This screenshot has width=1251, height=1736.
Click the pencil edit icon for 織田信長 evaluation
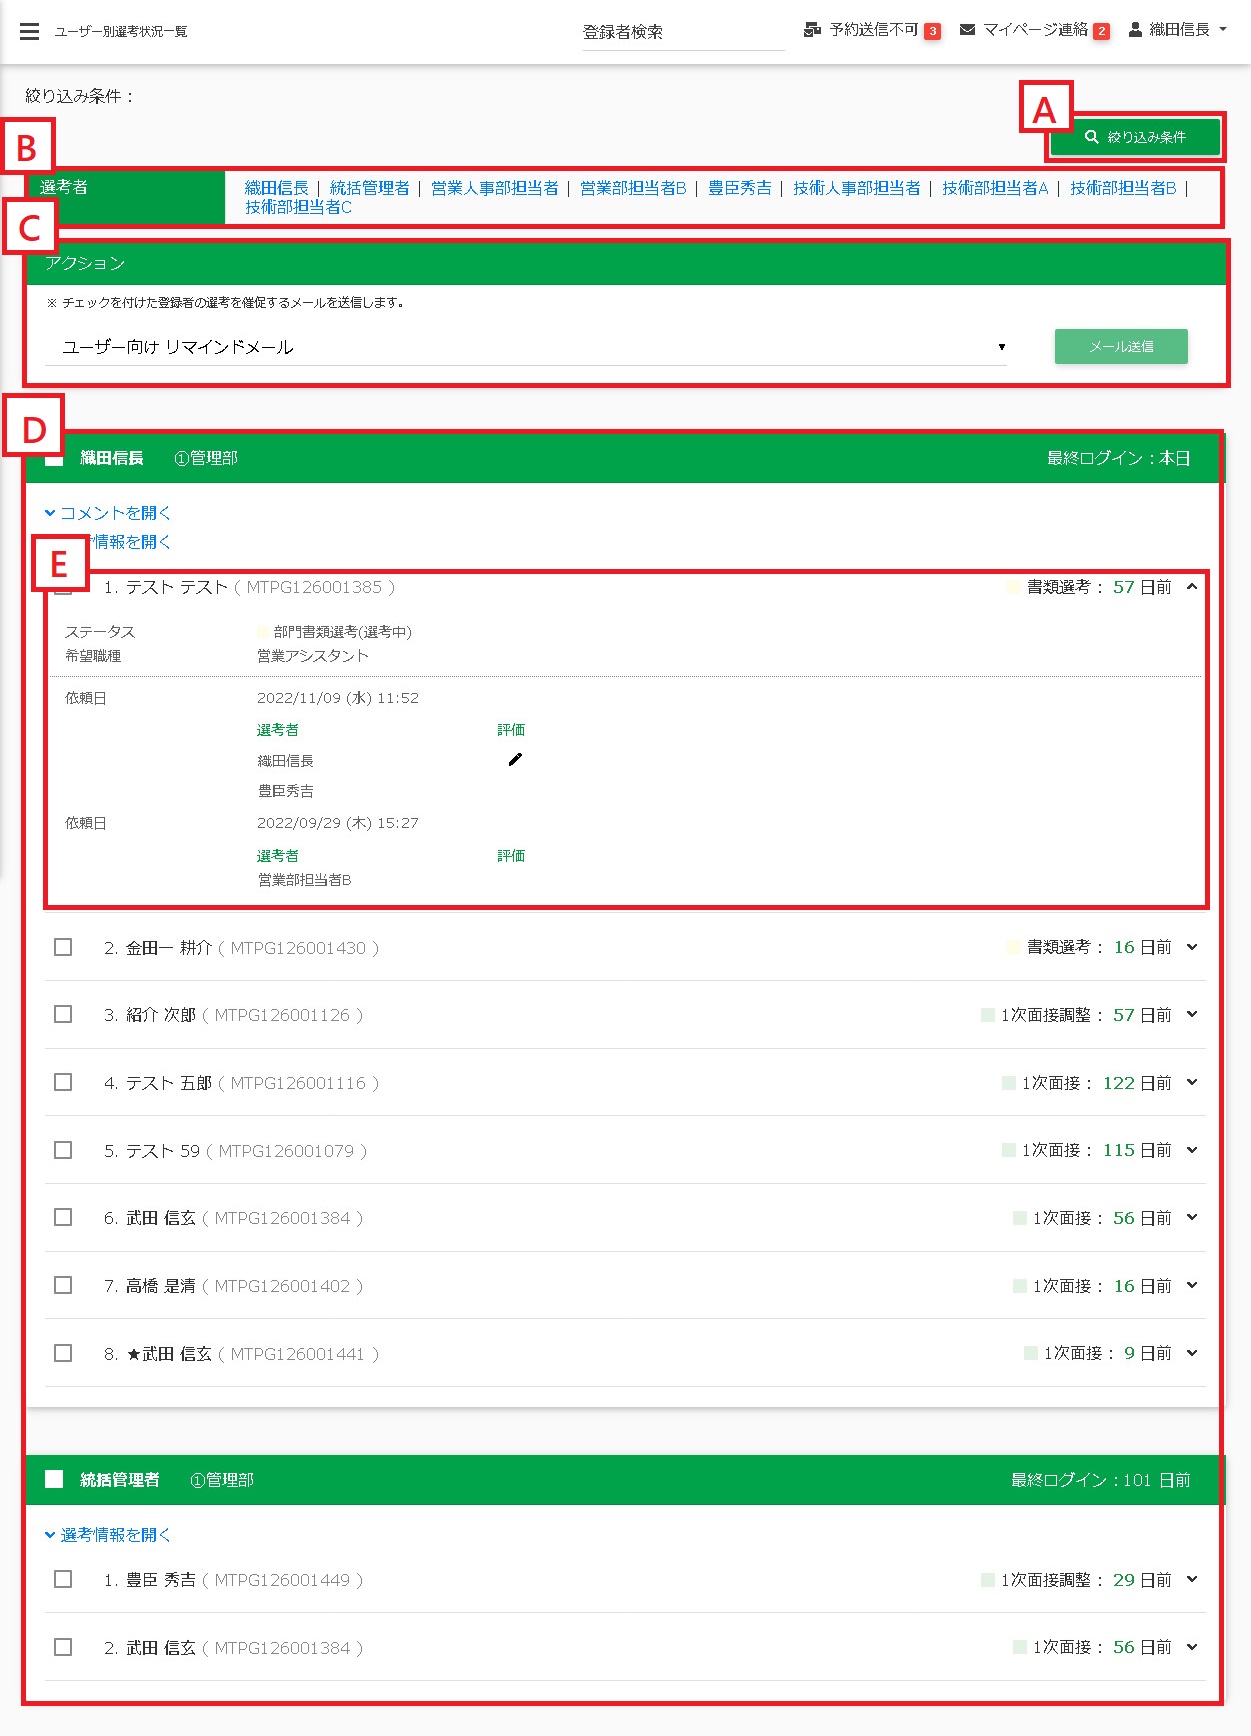(x=515, y=760)
